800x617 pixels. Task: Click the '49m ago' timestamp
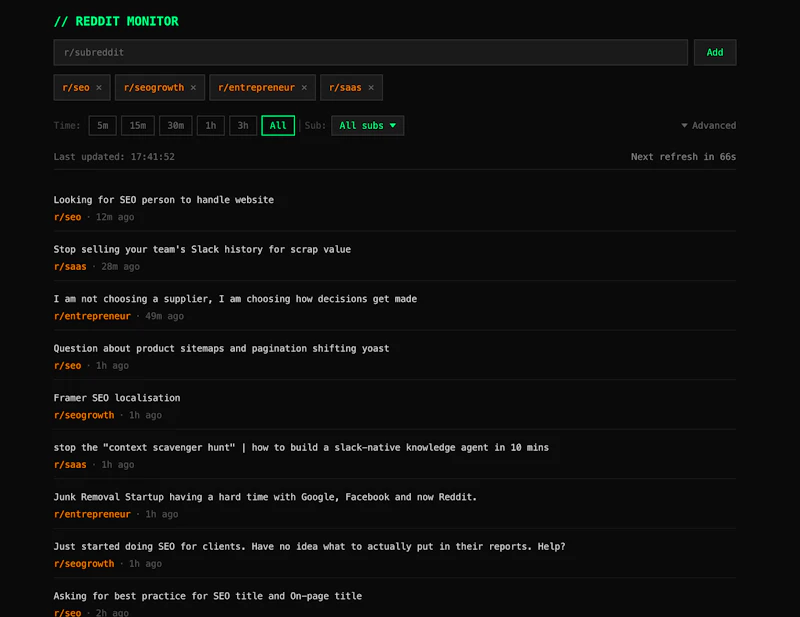(165, 316)
